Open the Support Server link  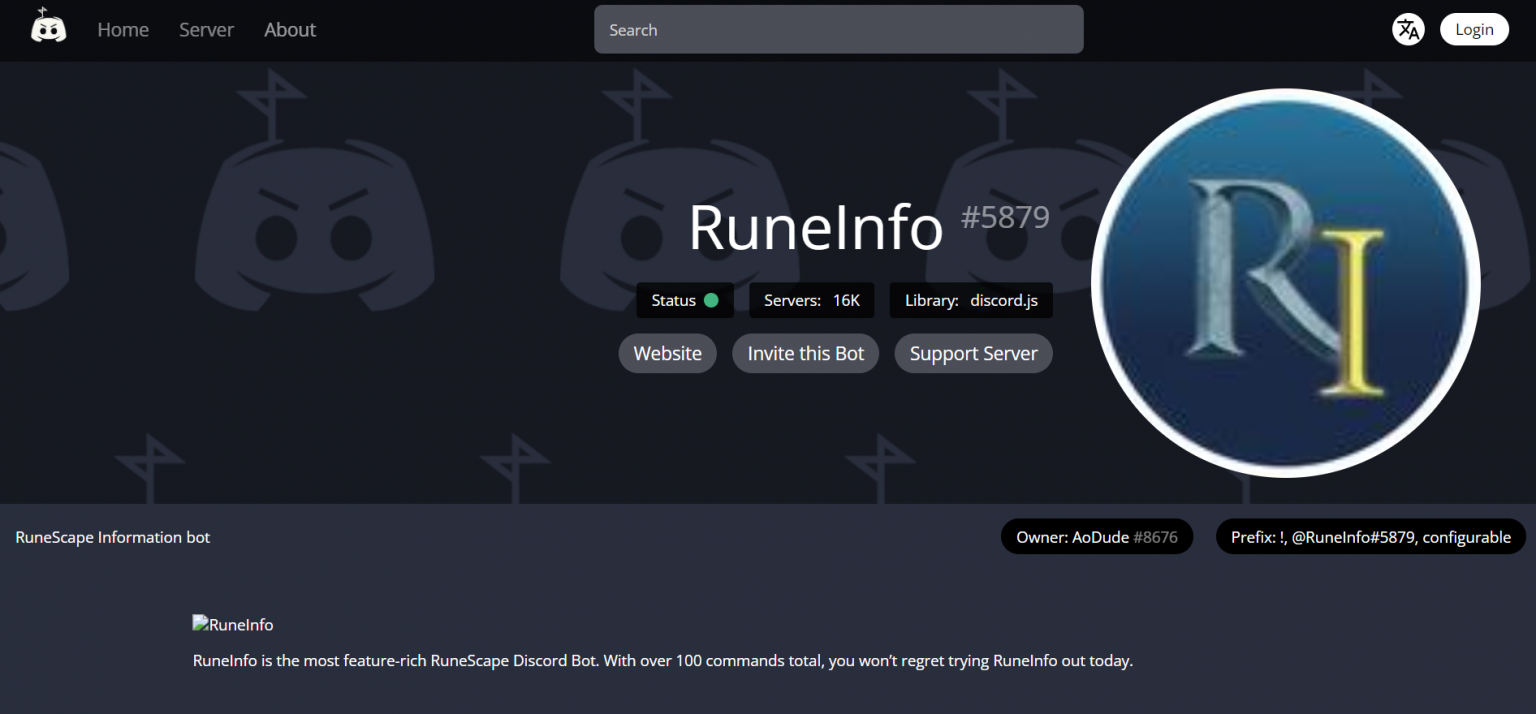click(973, 353)
